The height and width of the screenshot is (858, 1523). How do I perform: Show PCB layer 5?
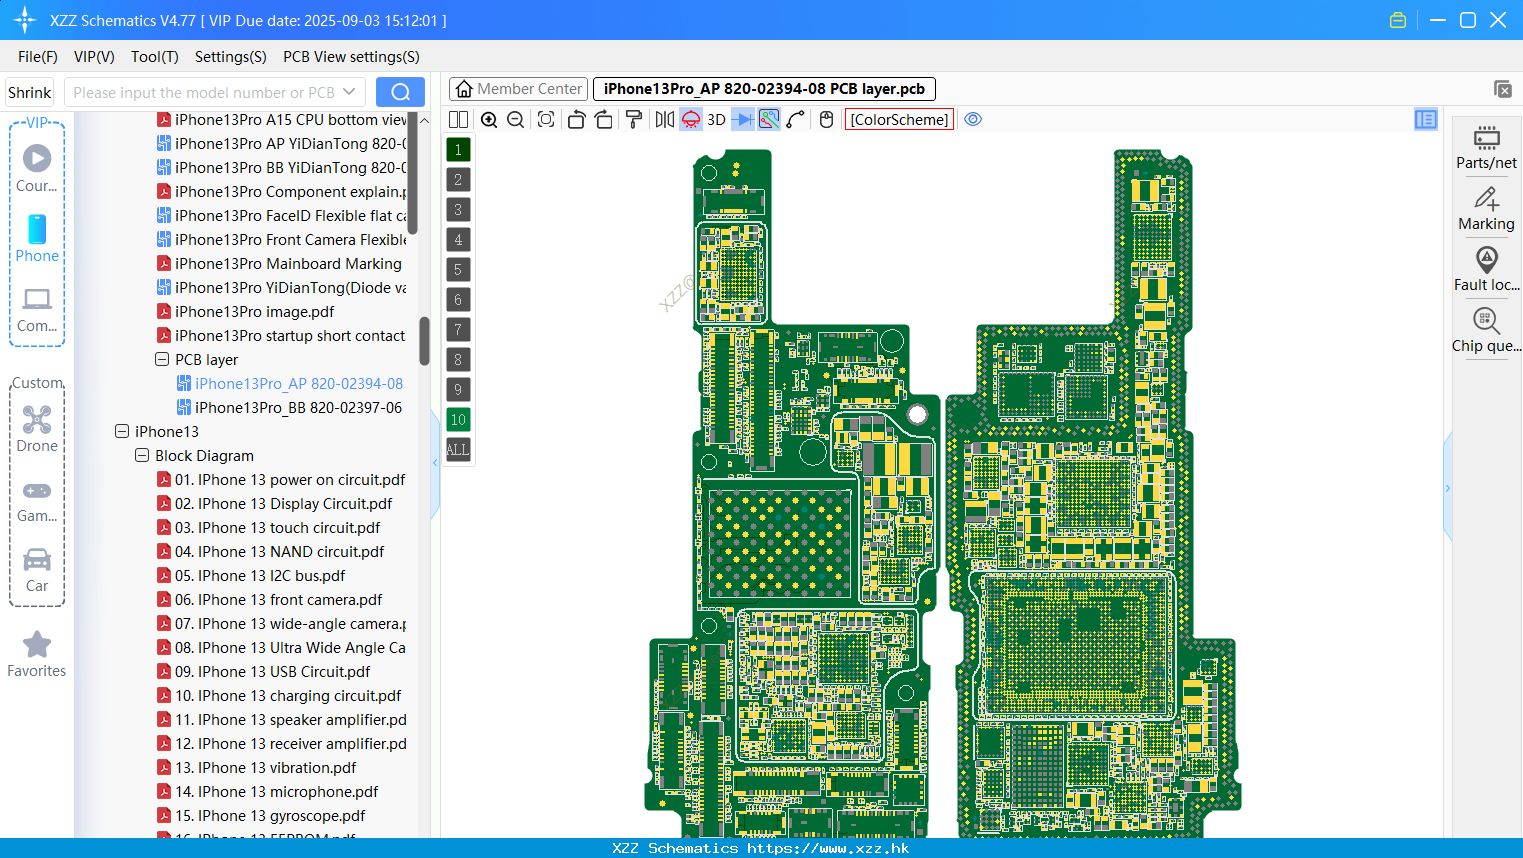point(458,269)
